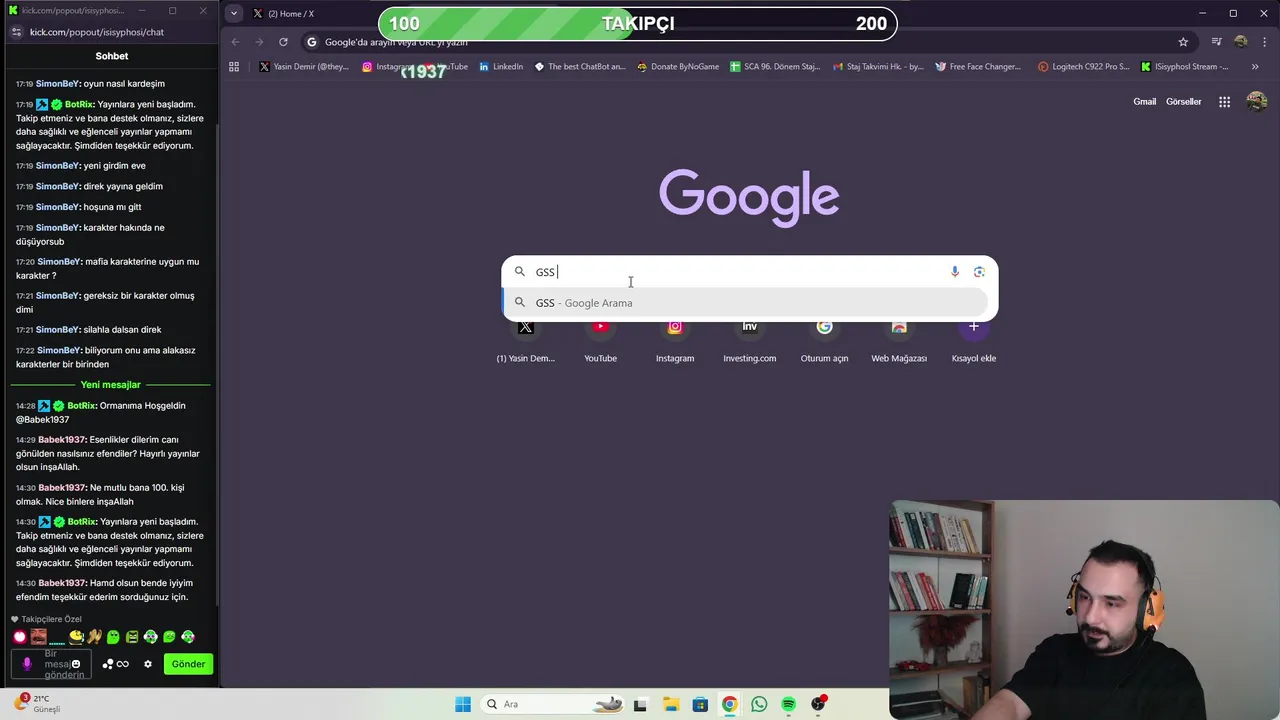1280x720 pixels.
Task: Open the Yasin Demir bookmark
Action: [x=304, y=67]
